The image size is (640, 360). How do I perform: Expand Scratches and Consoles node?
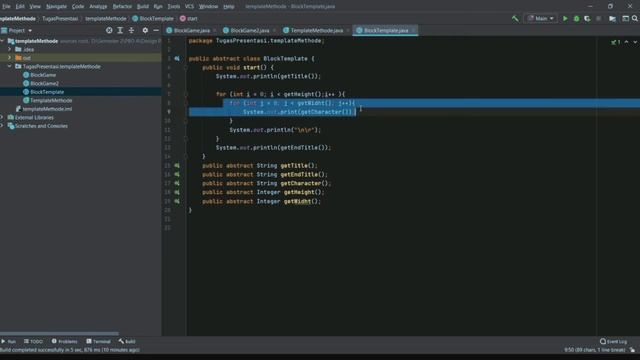tap(2, 126)
